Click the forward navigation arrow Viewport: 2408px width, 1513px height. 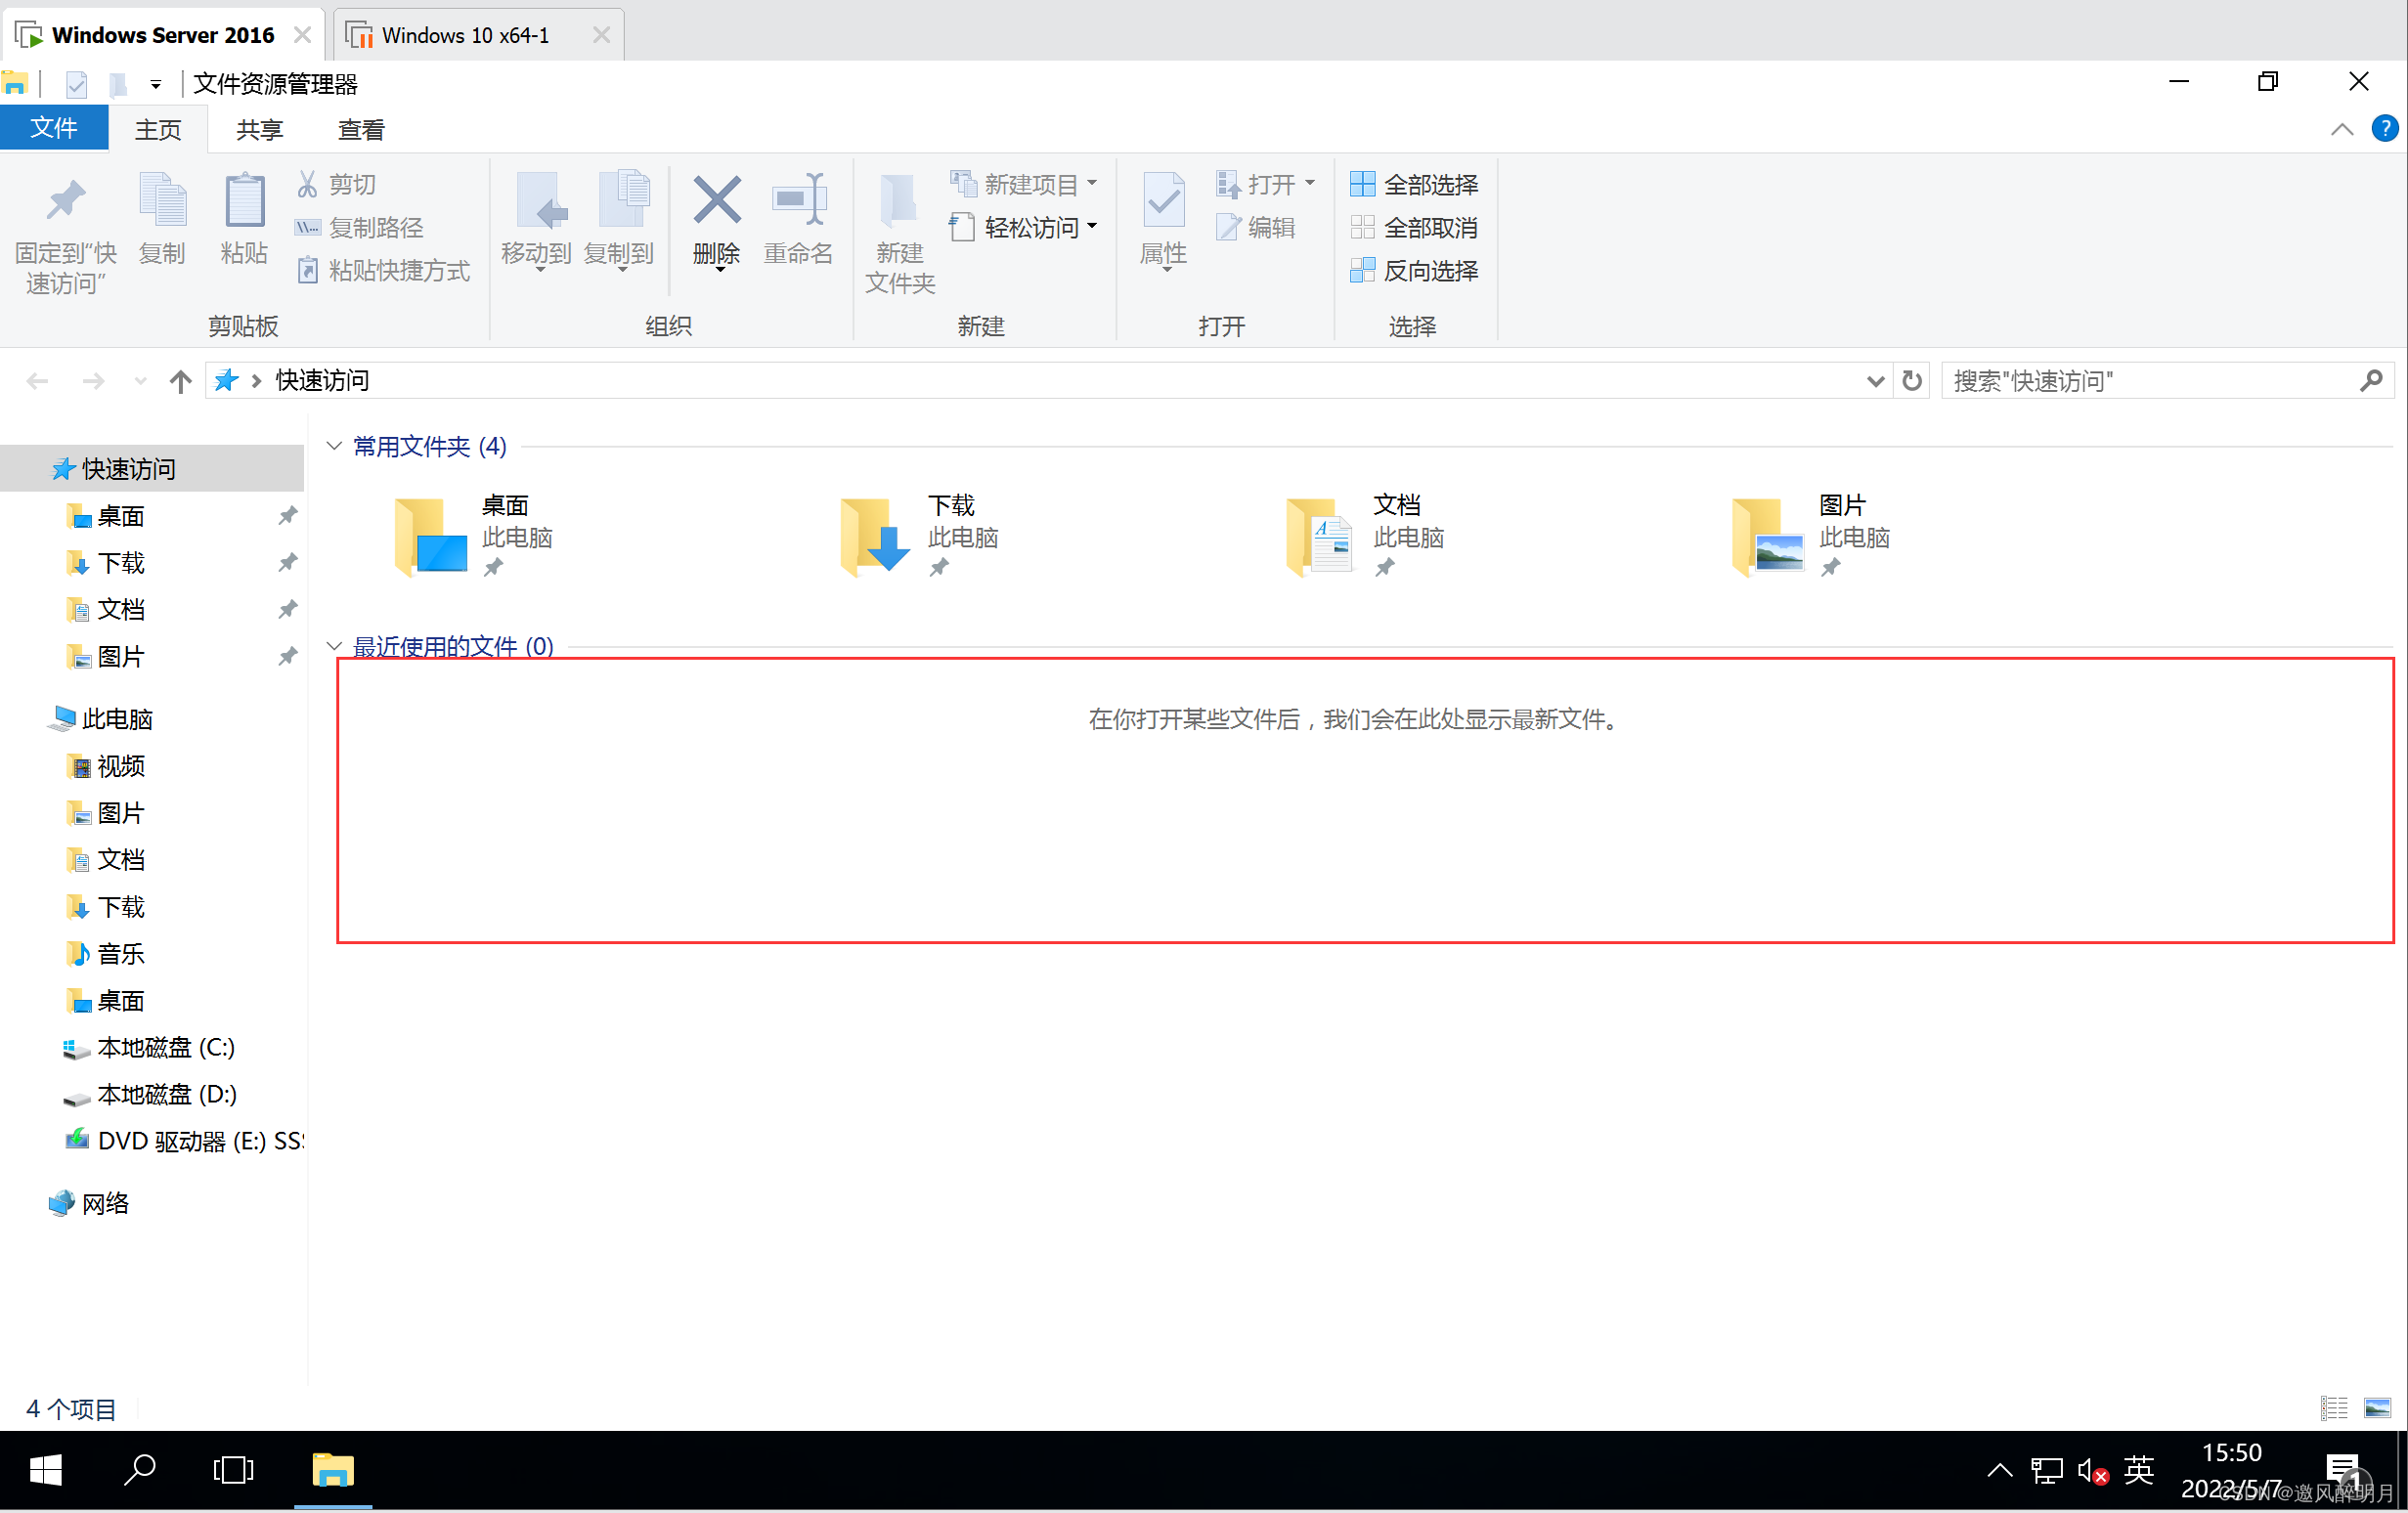[93, 381]
